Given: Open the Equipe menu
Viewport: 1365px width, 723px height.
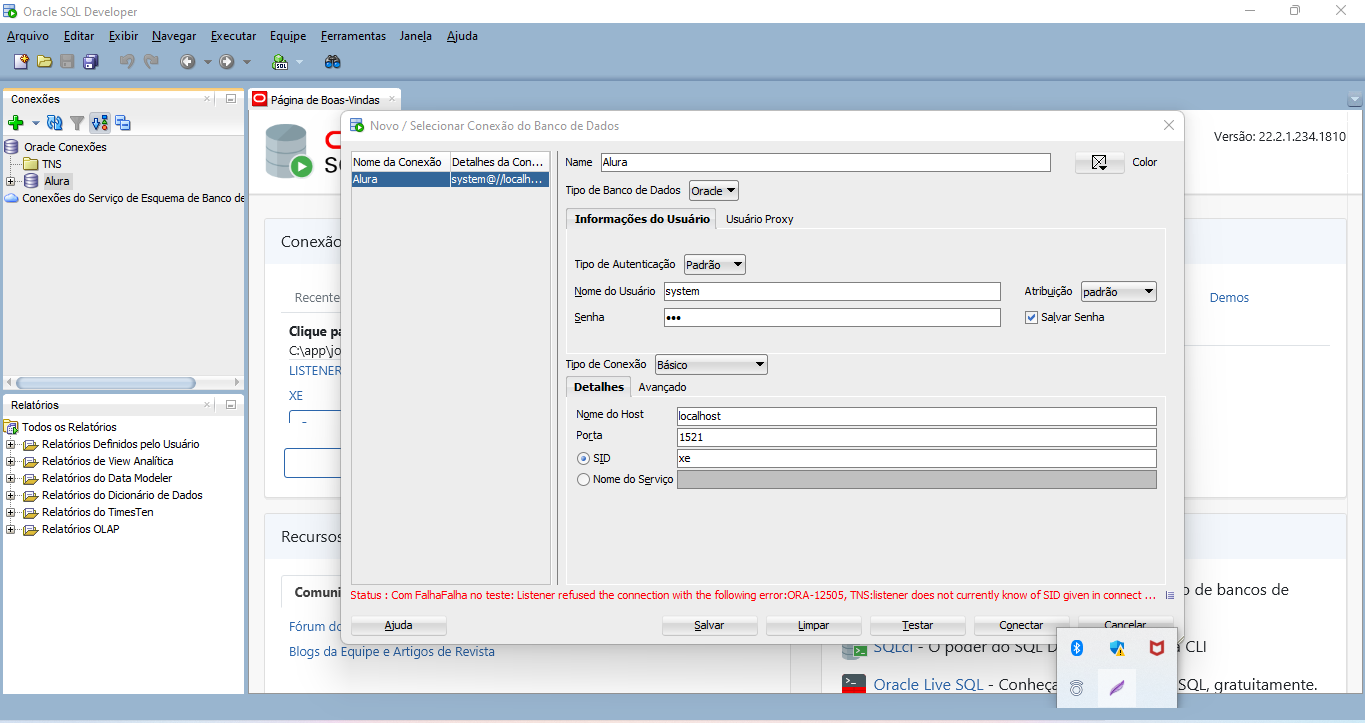Looking at the screenshot, I should click(x=288, y=36).
